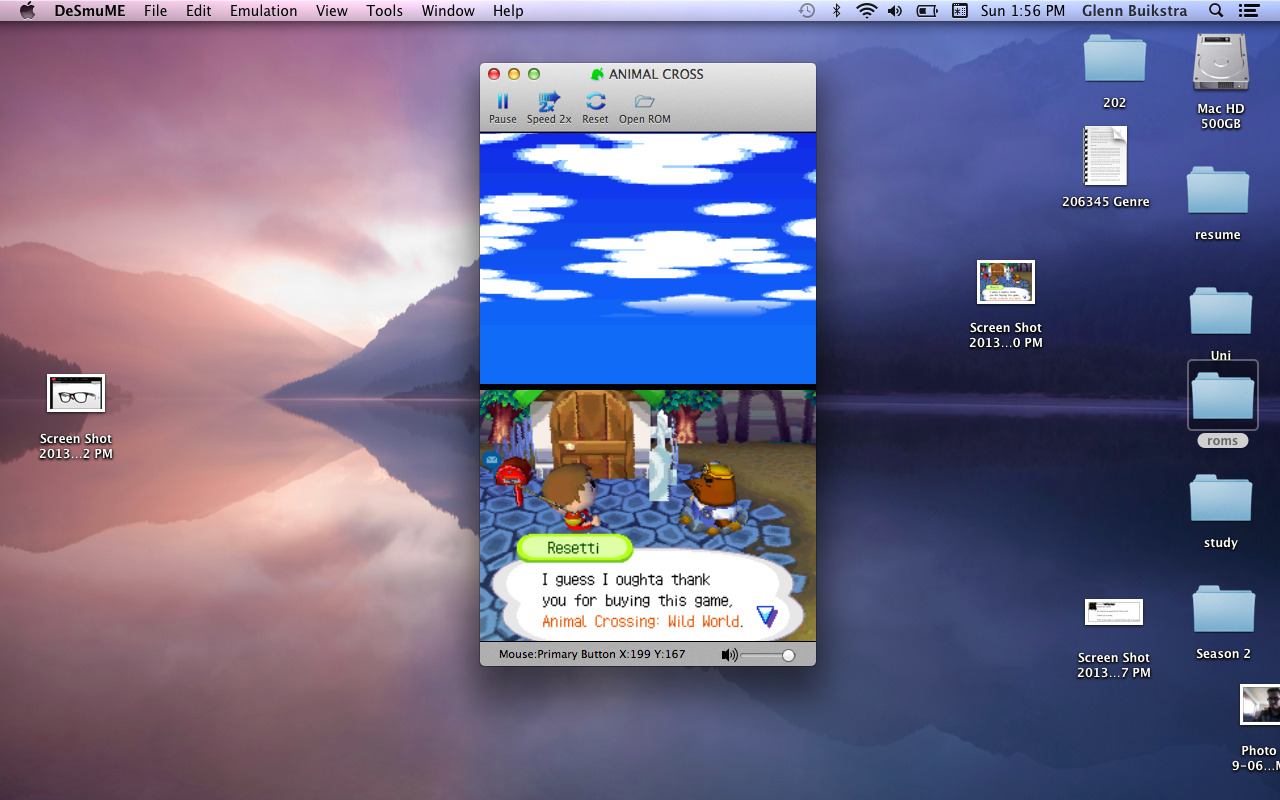Select the study folder
Image resolution: width=1280 pixels, height=800 pixels.
pos(1220,499)
